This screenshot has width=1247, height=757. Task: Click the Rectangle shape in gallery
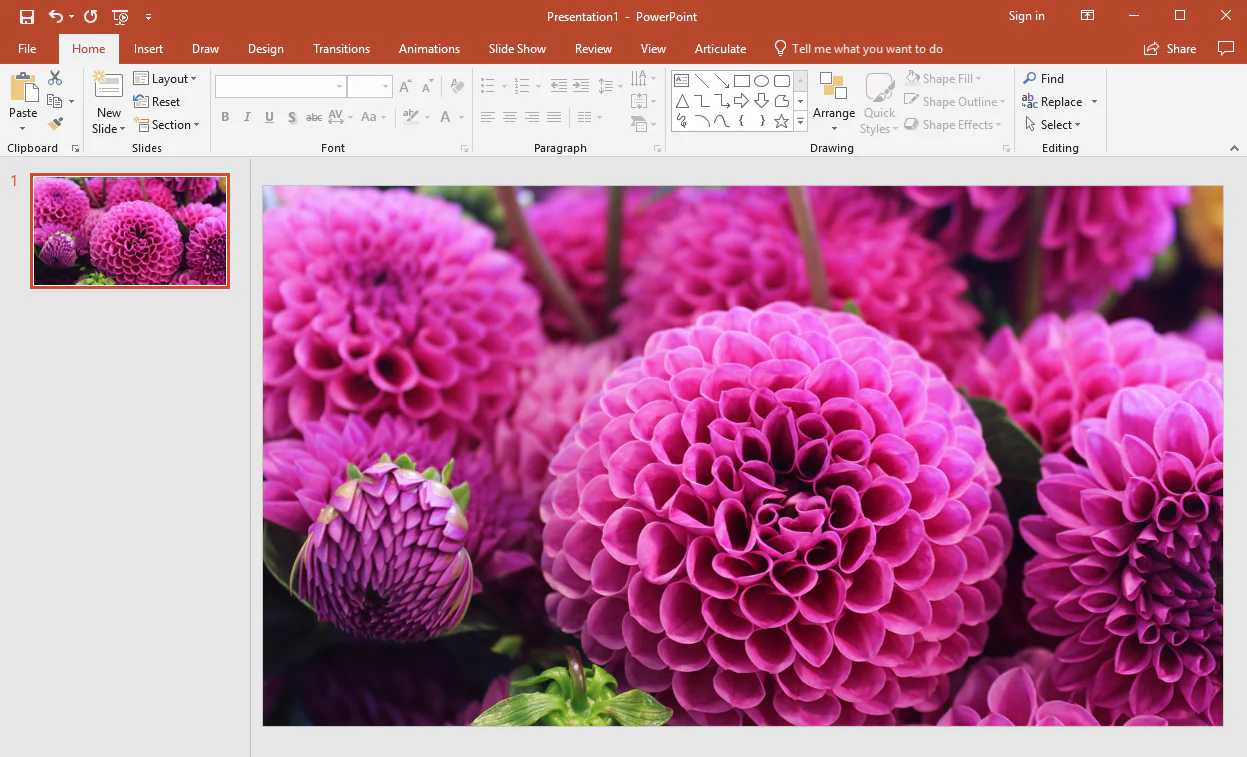742,81
